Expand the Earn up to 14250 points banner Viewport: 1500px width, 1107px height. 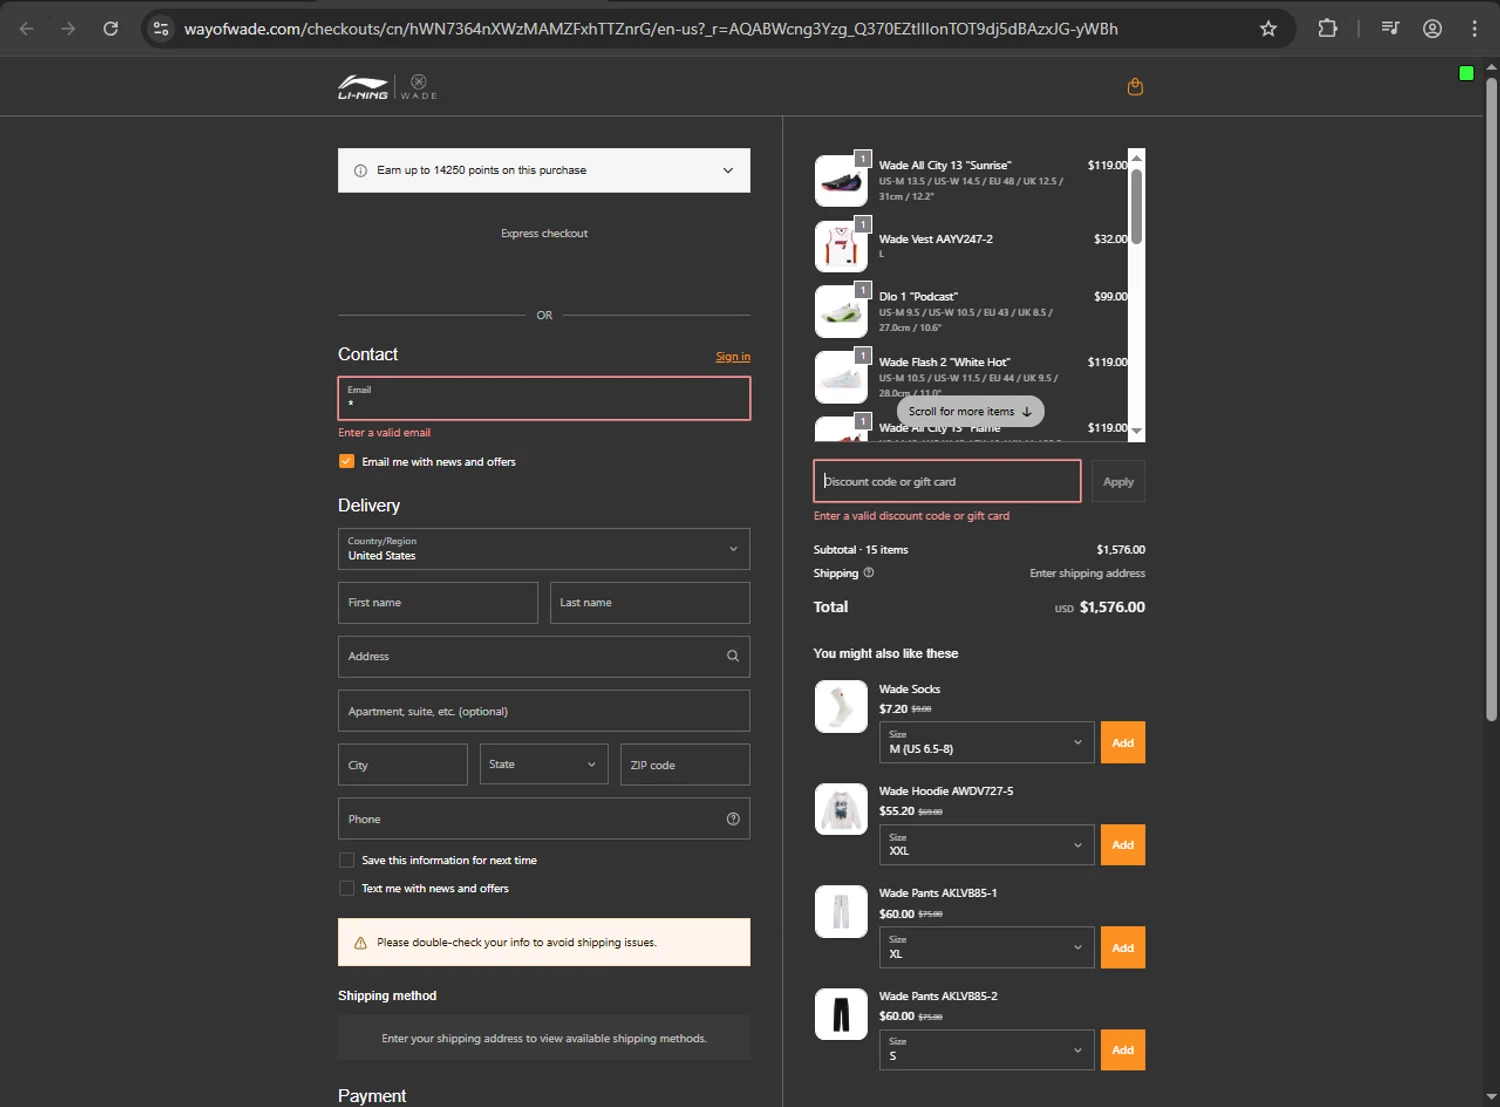tap(544, 171)
